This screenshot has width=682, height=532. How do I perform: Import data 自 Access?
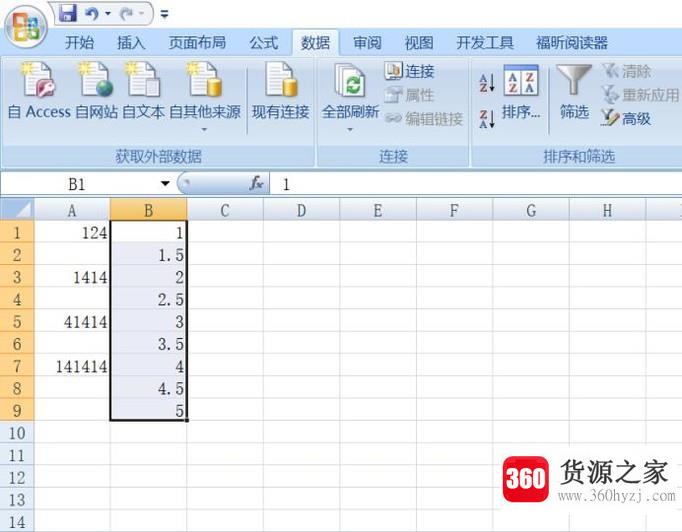coord(39,90)
